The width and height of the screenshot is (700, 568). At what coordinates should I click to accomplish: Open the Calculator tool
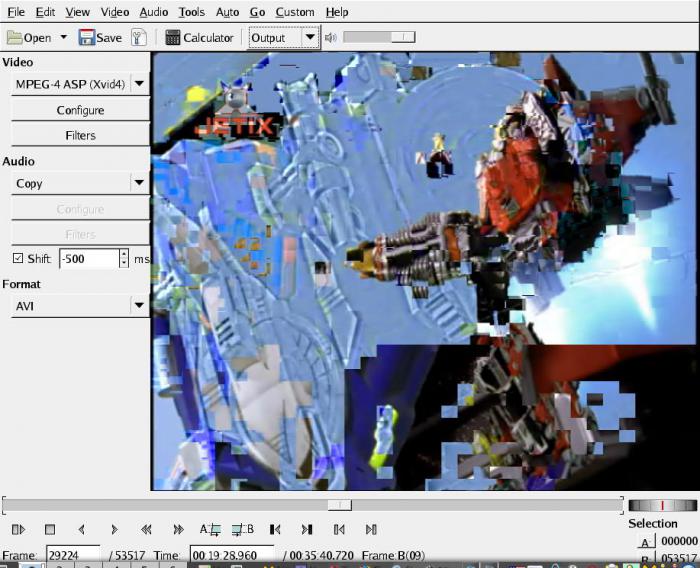(x=199, y=38)
